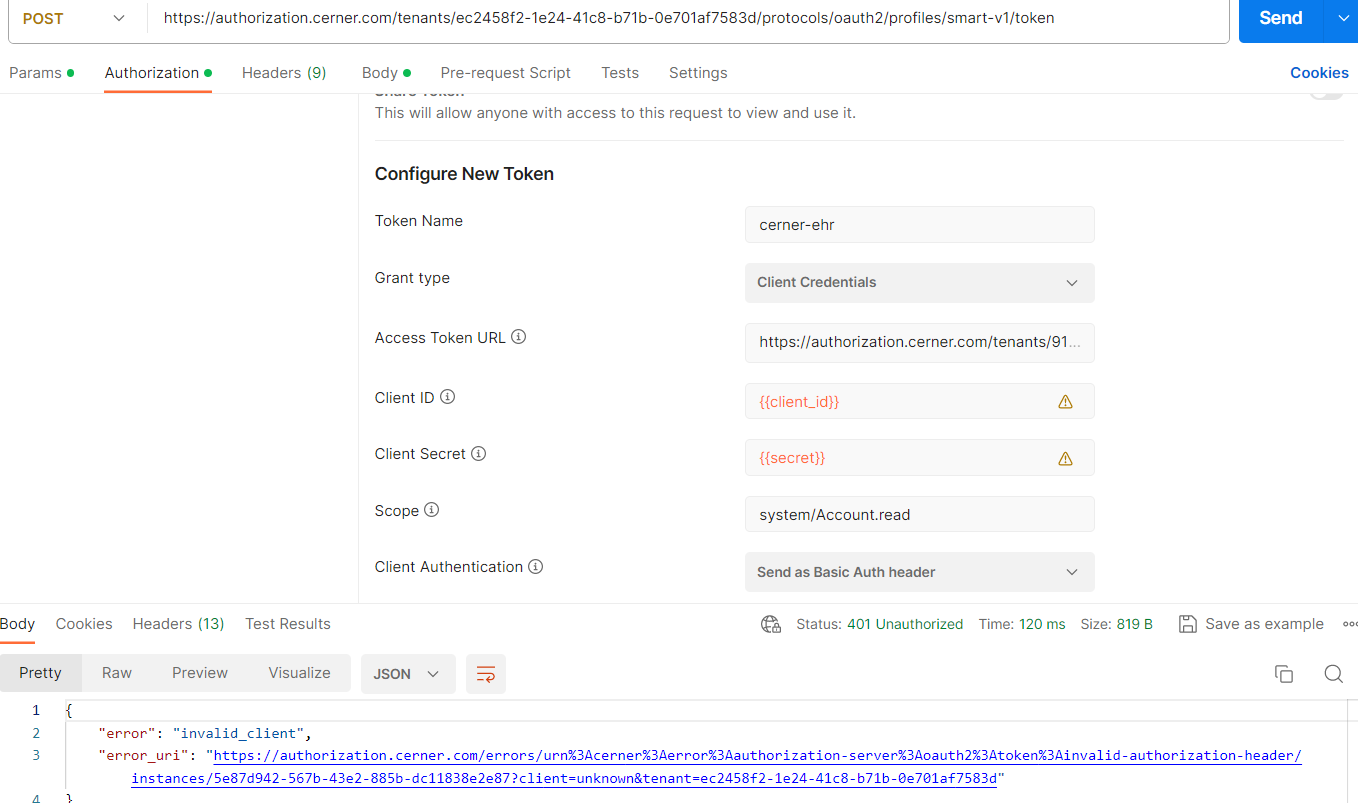Click the cookies globe icon near Status
This screenshot has width=1358, height=812.
(770, 623)
